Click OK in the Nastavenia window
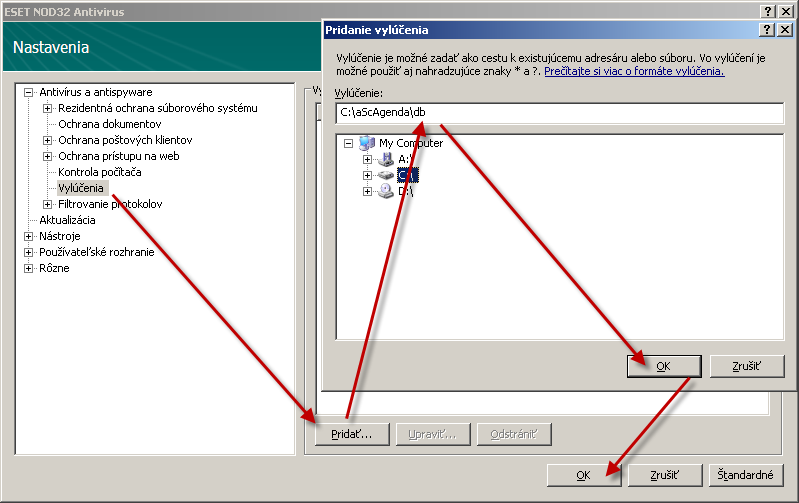Image resolution: width=799 pixels, height=503 pixels. (x=583, y=475)
